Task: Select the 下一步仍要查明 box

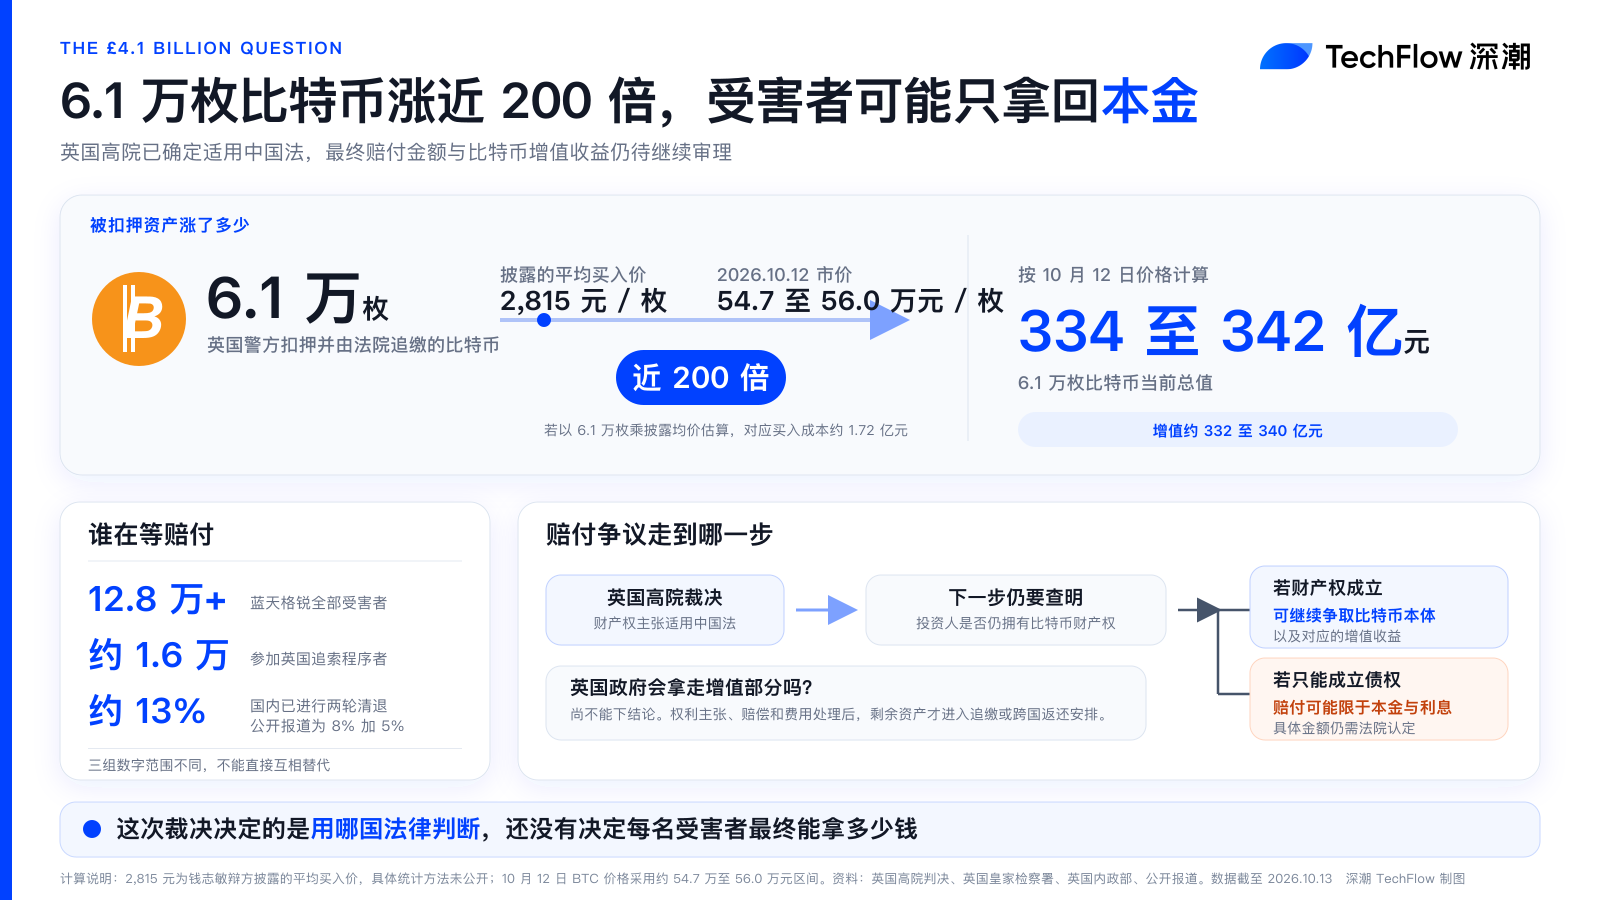Action: click(1016, 610)
